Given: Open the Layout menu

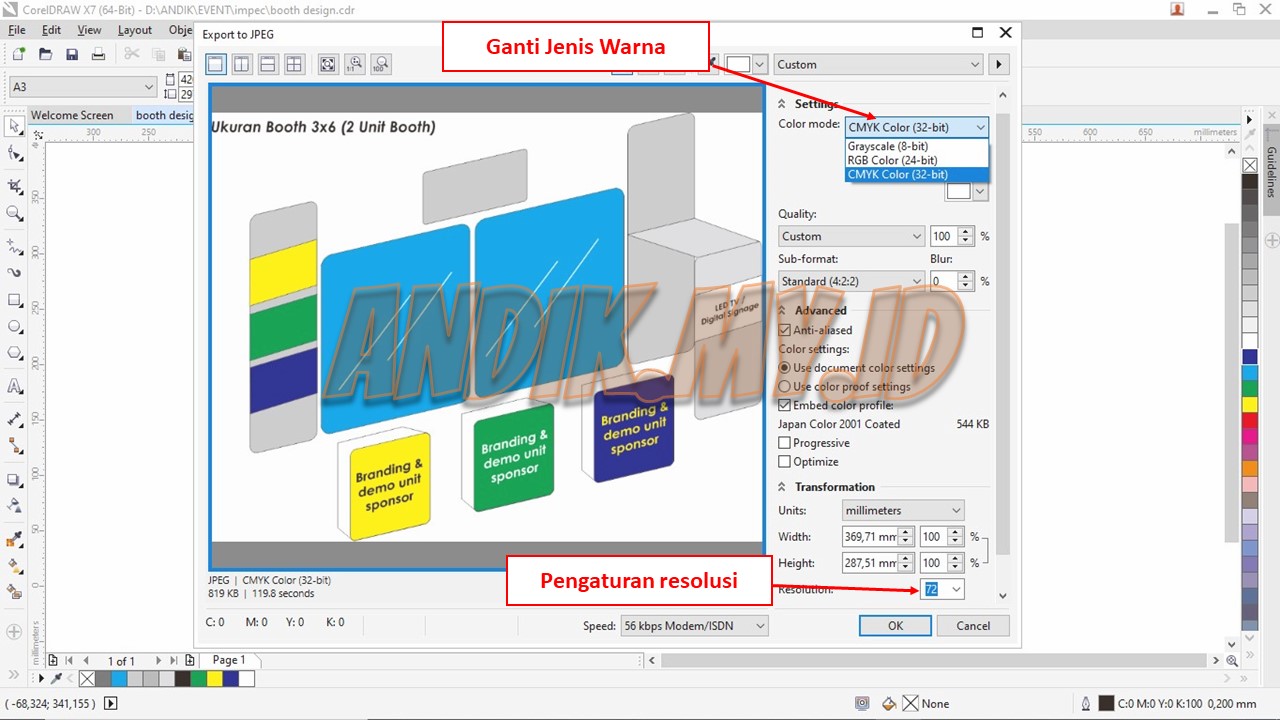Looking at the screenshot, I should click(x=135, y=30).
